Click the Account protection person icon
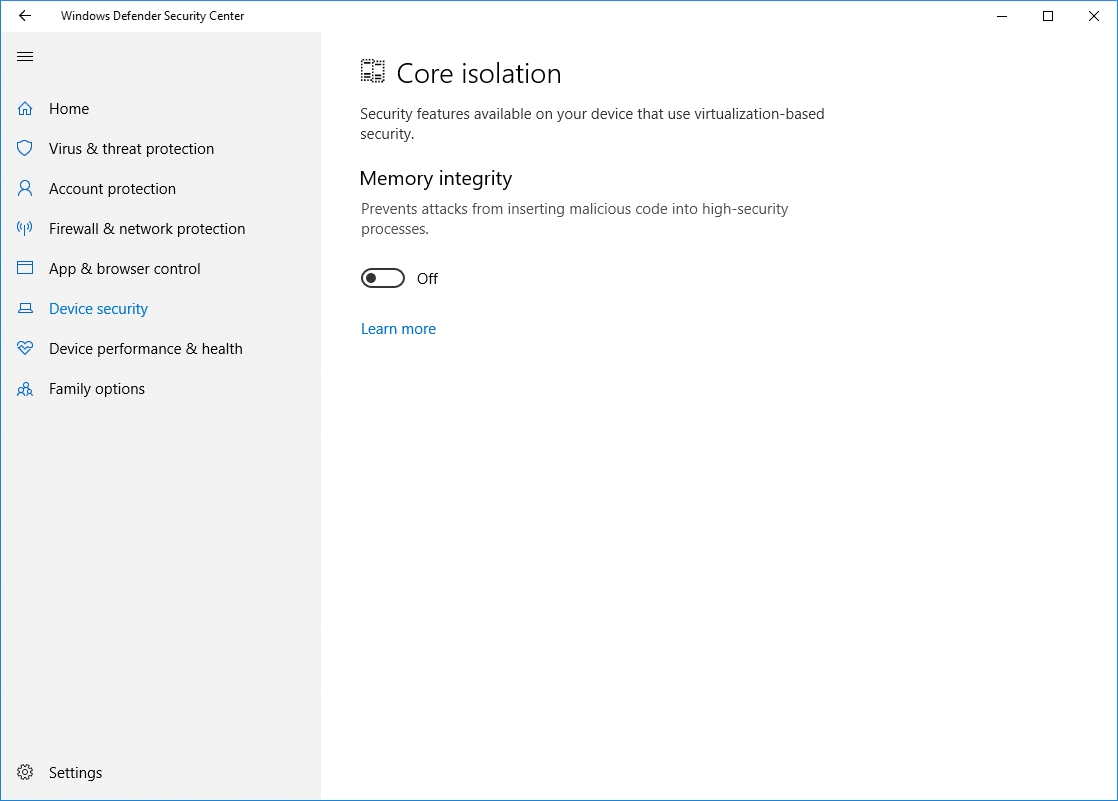Image resolution: width=1118 pixels, height=801 pixels. tap(25, 189)
